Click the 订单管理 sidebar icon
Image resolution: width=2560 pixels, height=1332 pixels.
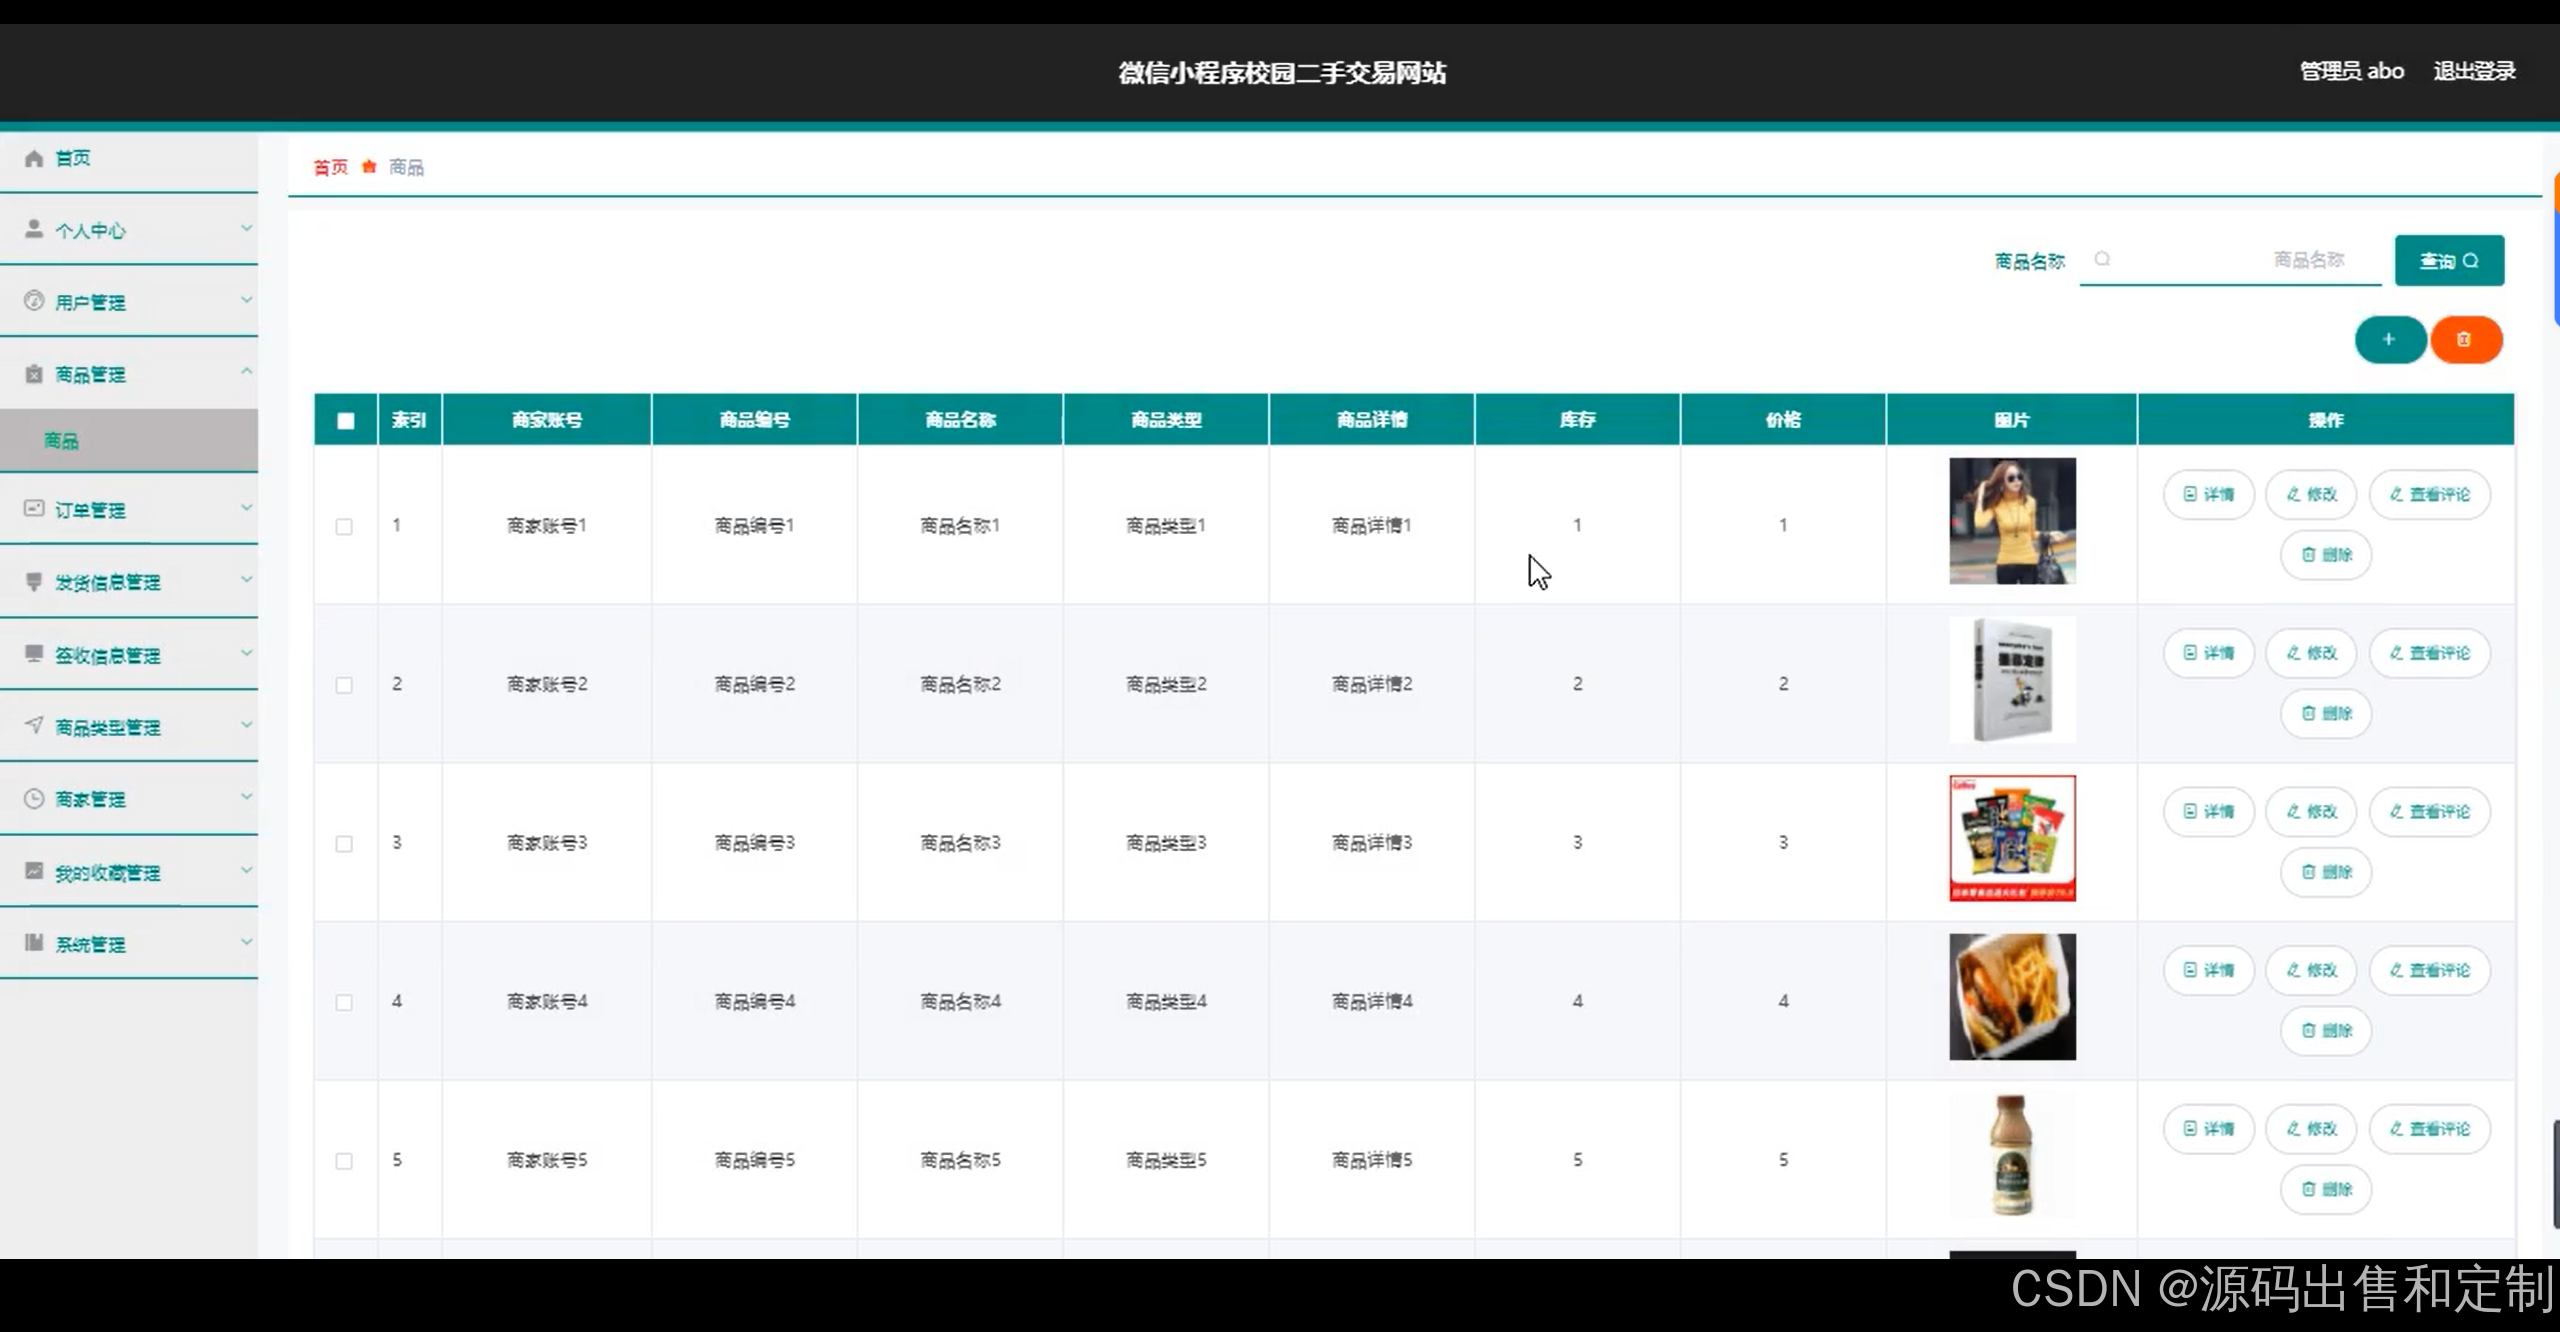34,509
